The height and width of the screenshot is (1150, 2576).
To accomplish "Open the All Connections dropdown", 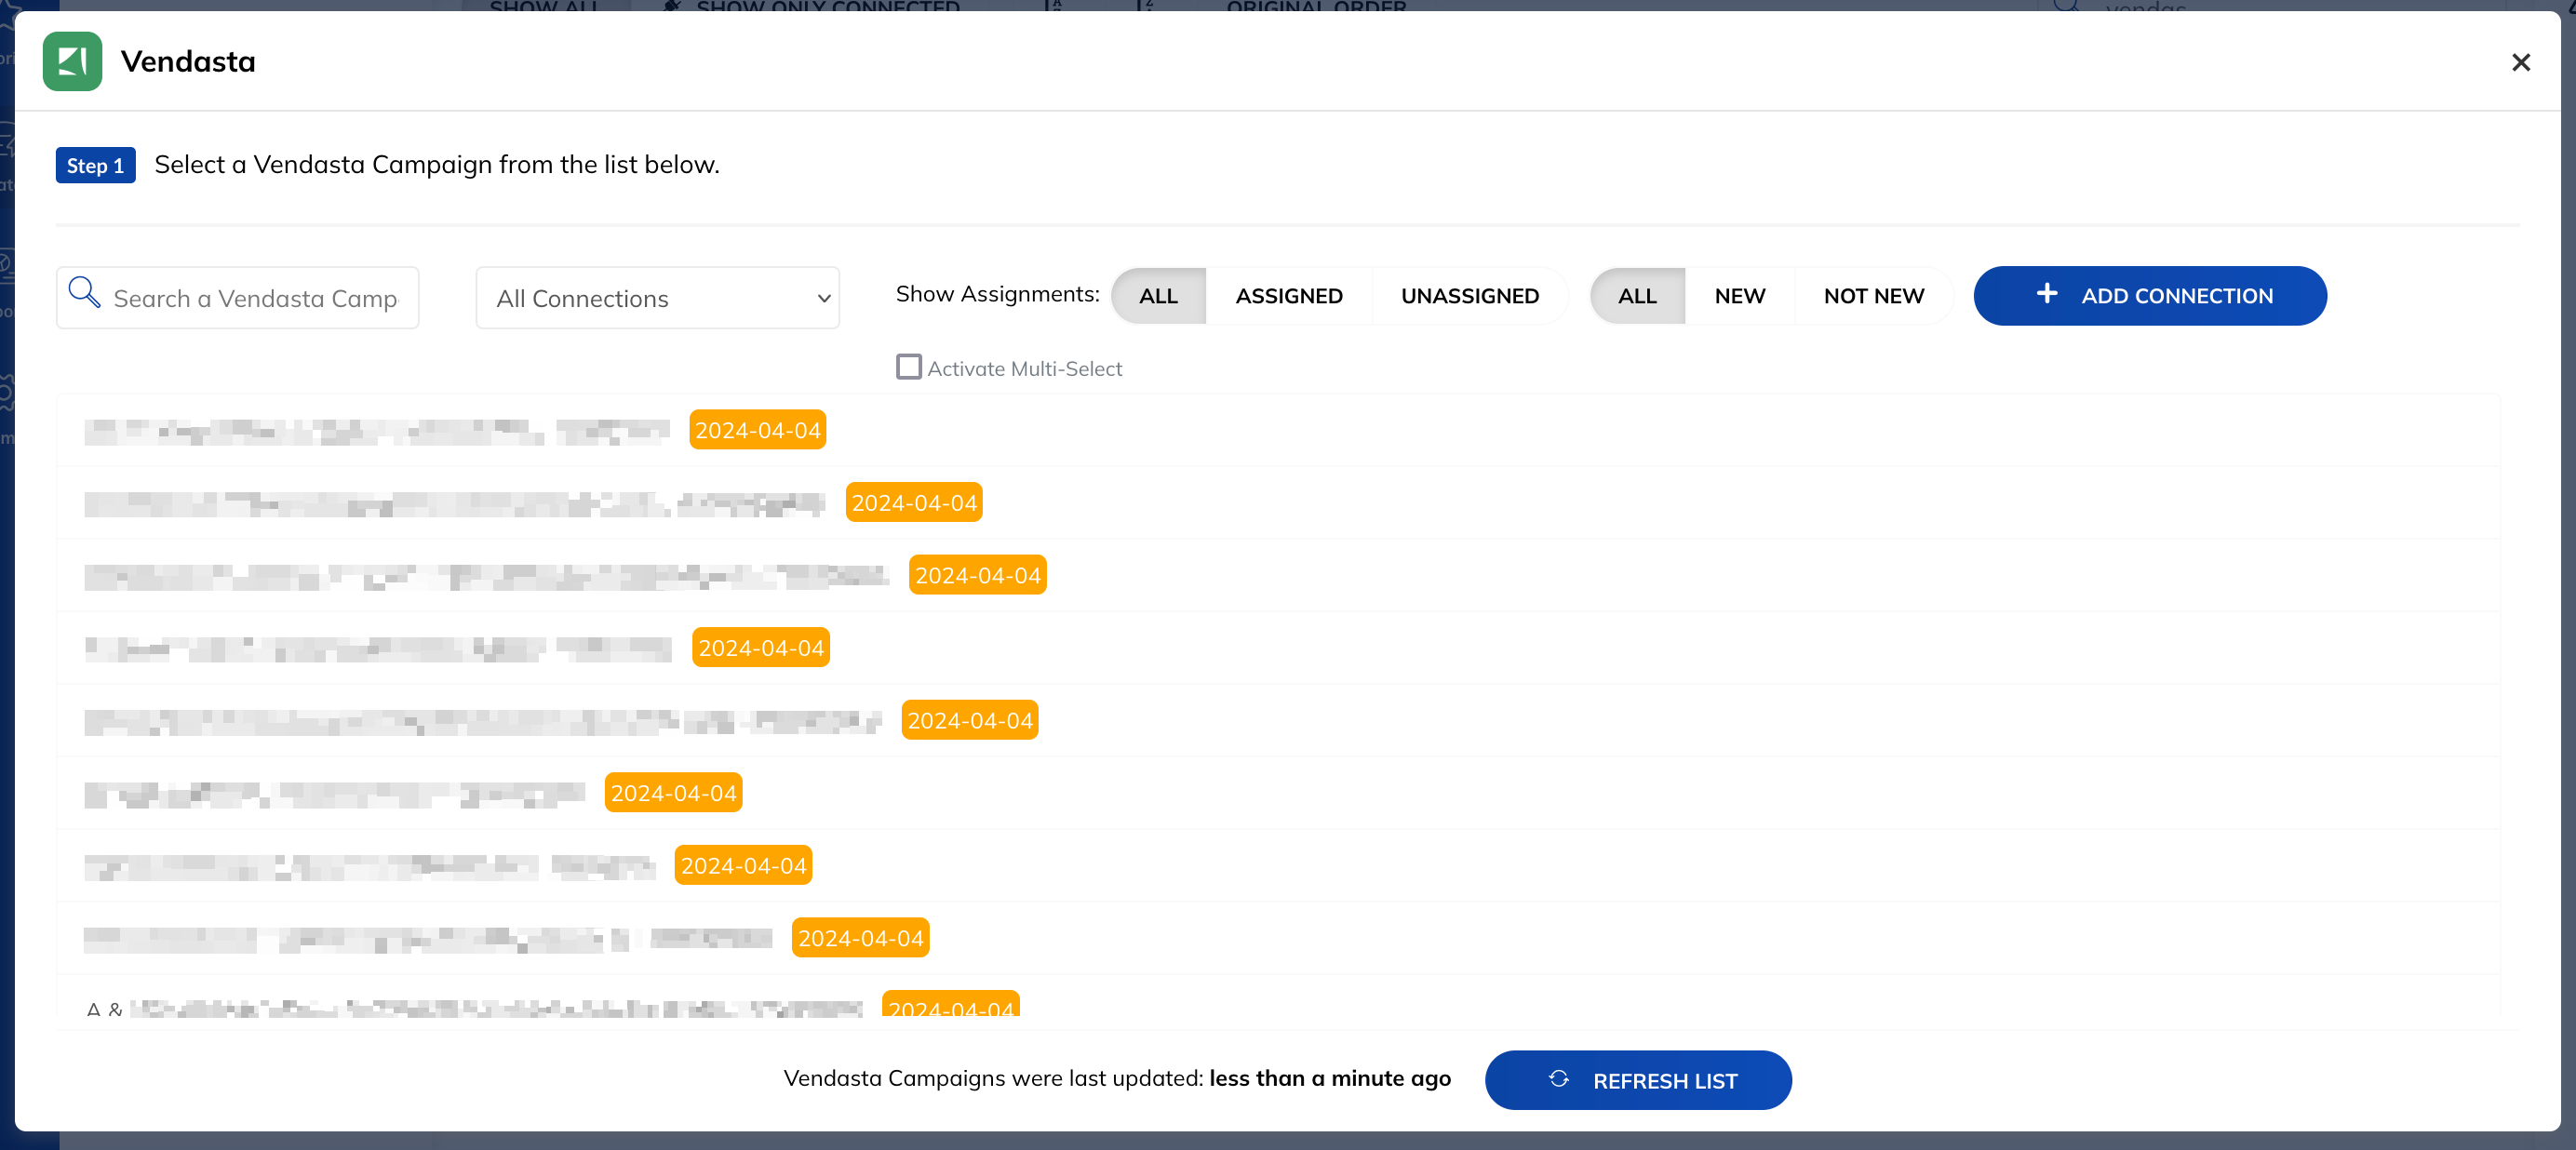I will [657, 298].
